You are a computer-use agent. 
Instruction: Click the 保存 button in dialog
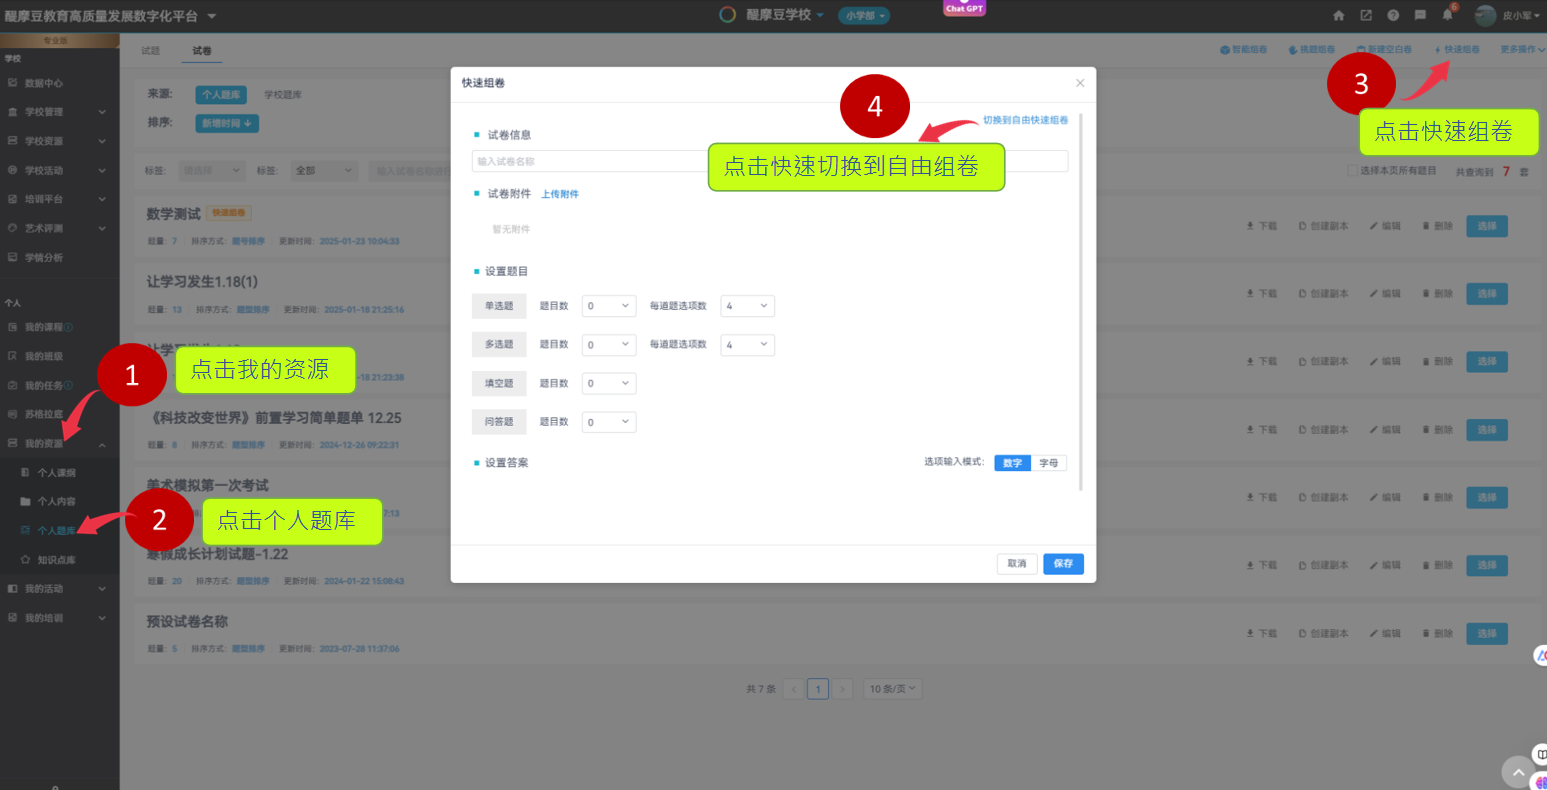1063,564
